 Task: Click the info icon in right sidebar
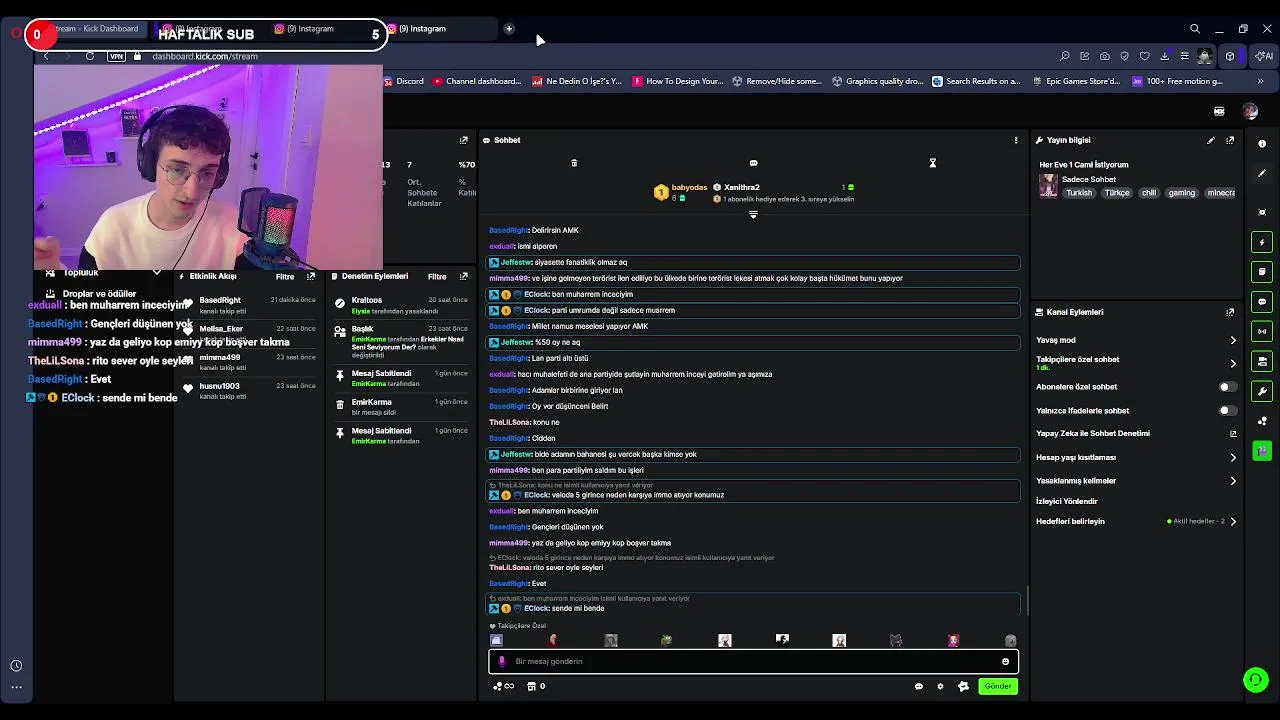point(1262,144)
